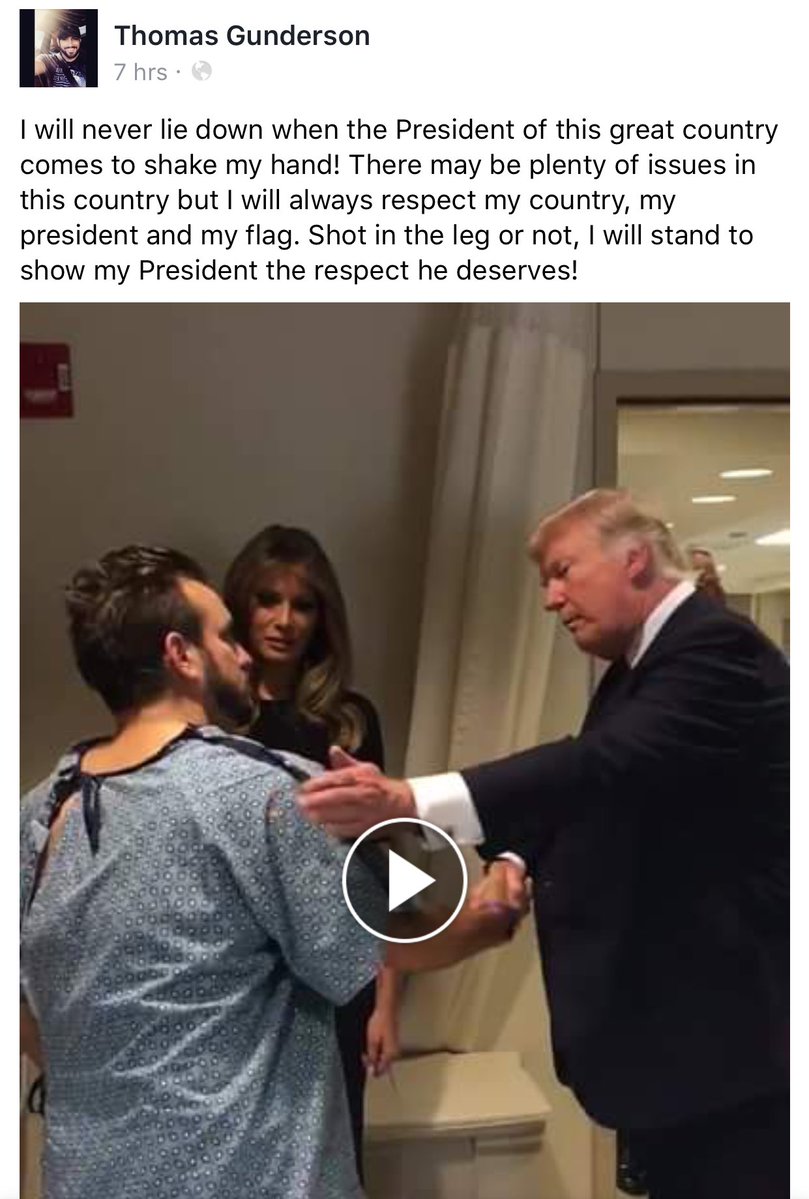The image size is (809, 1199).
Task: Open Thomas Gunderson's profile picture
Action: click(59, 48)
